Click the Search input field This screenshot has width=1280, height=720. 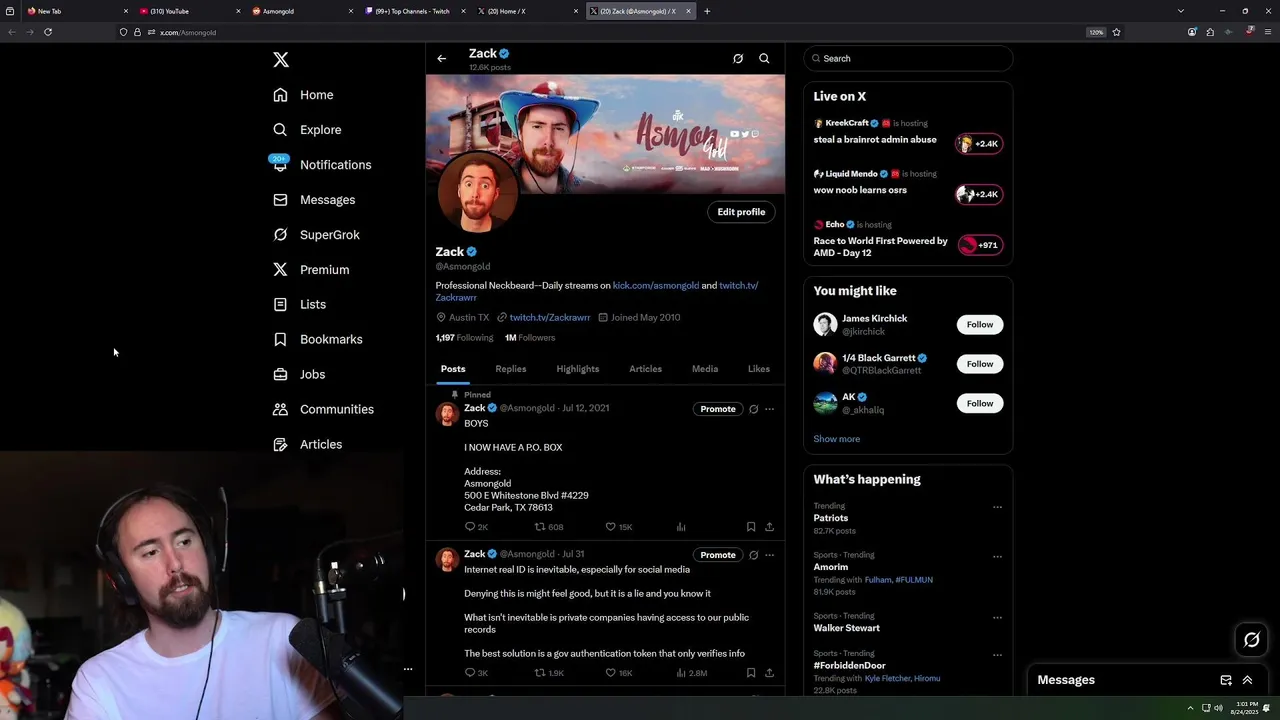click(x=908, y=58)
